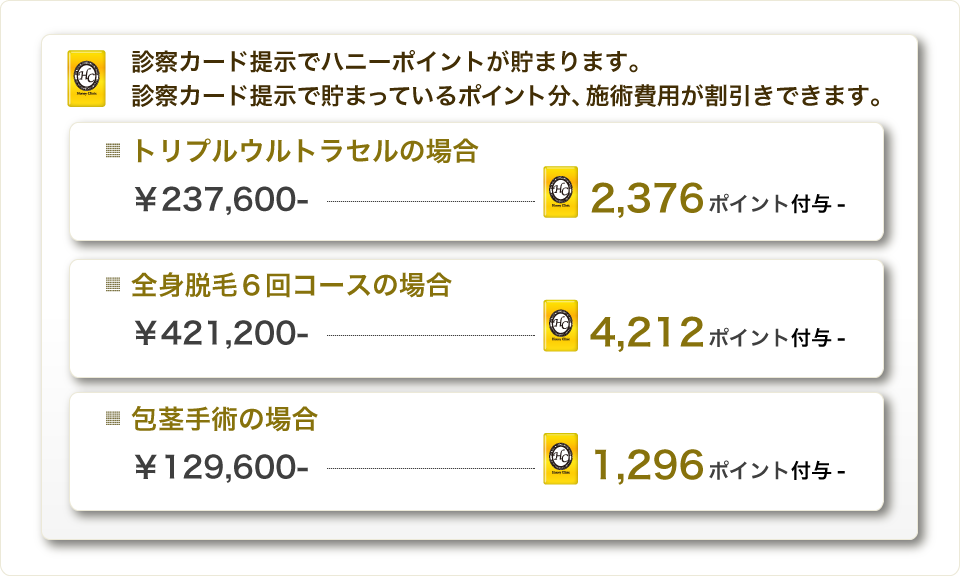Click bullet square before トリプルウルトラセルの場合
Viewport: 960px width, 576px height.
coord(113,151)
